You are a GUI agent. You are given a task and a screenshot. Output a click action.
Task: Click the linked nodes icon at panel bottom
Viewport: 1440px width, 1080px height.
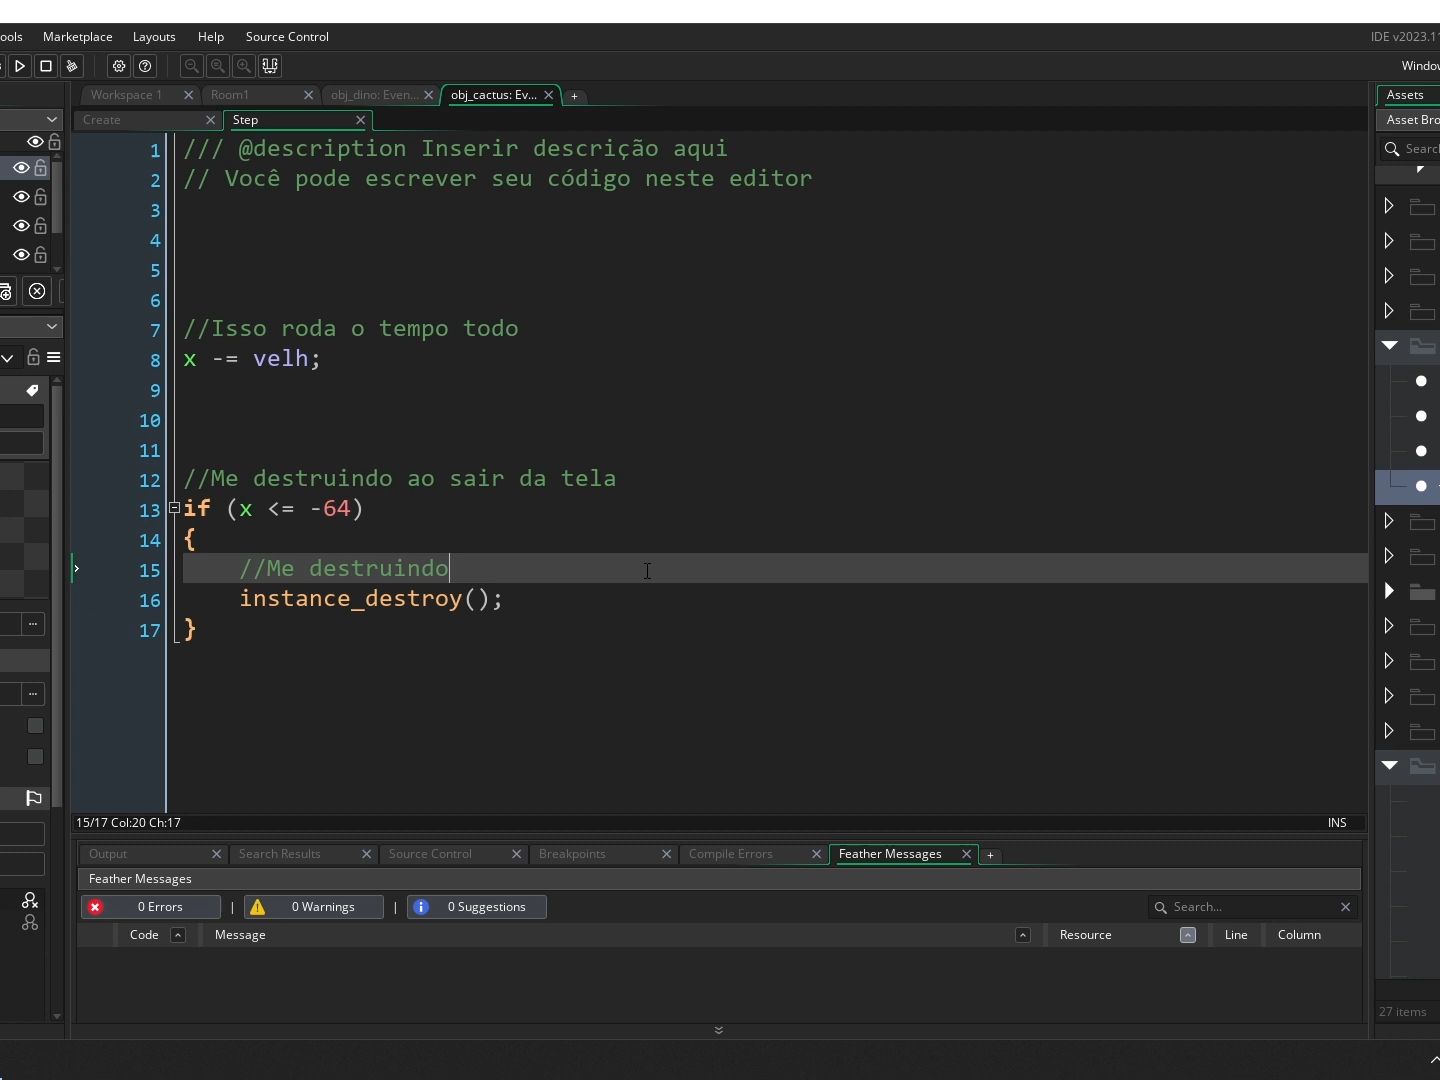(30, 923)
